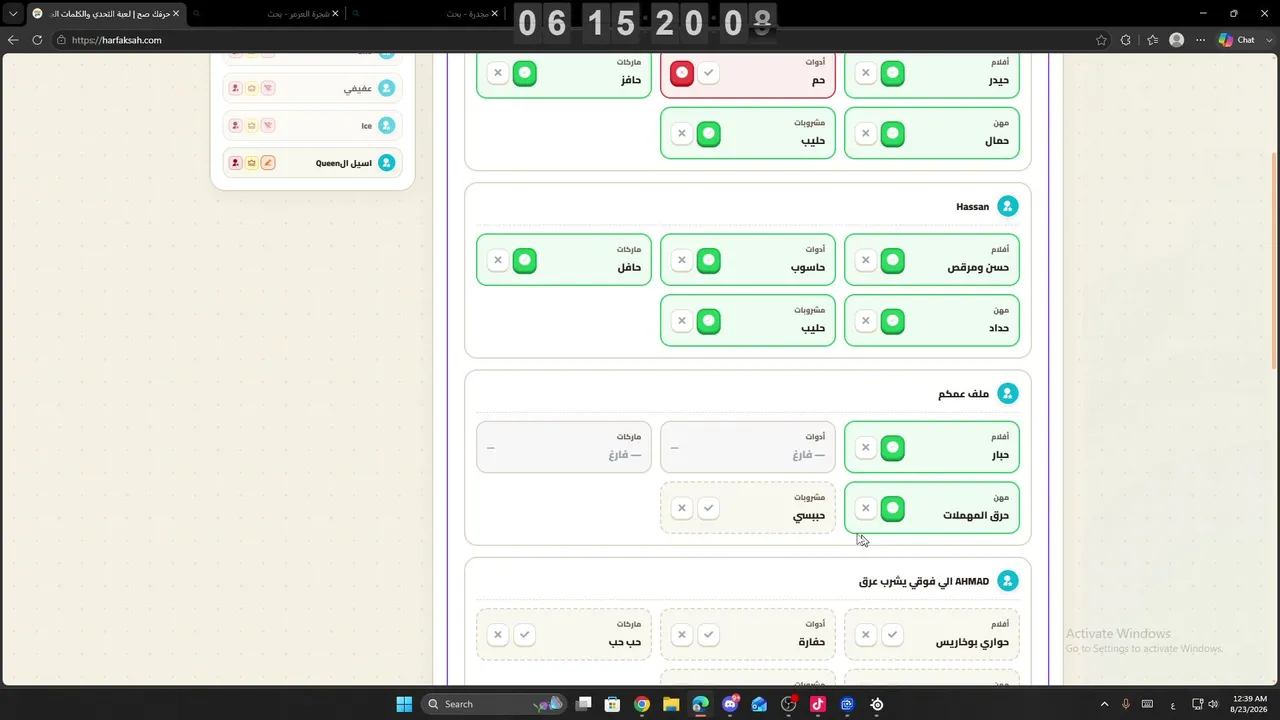Refresh the harfaksah.com page

point(38,40)
